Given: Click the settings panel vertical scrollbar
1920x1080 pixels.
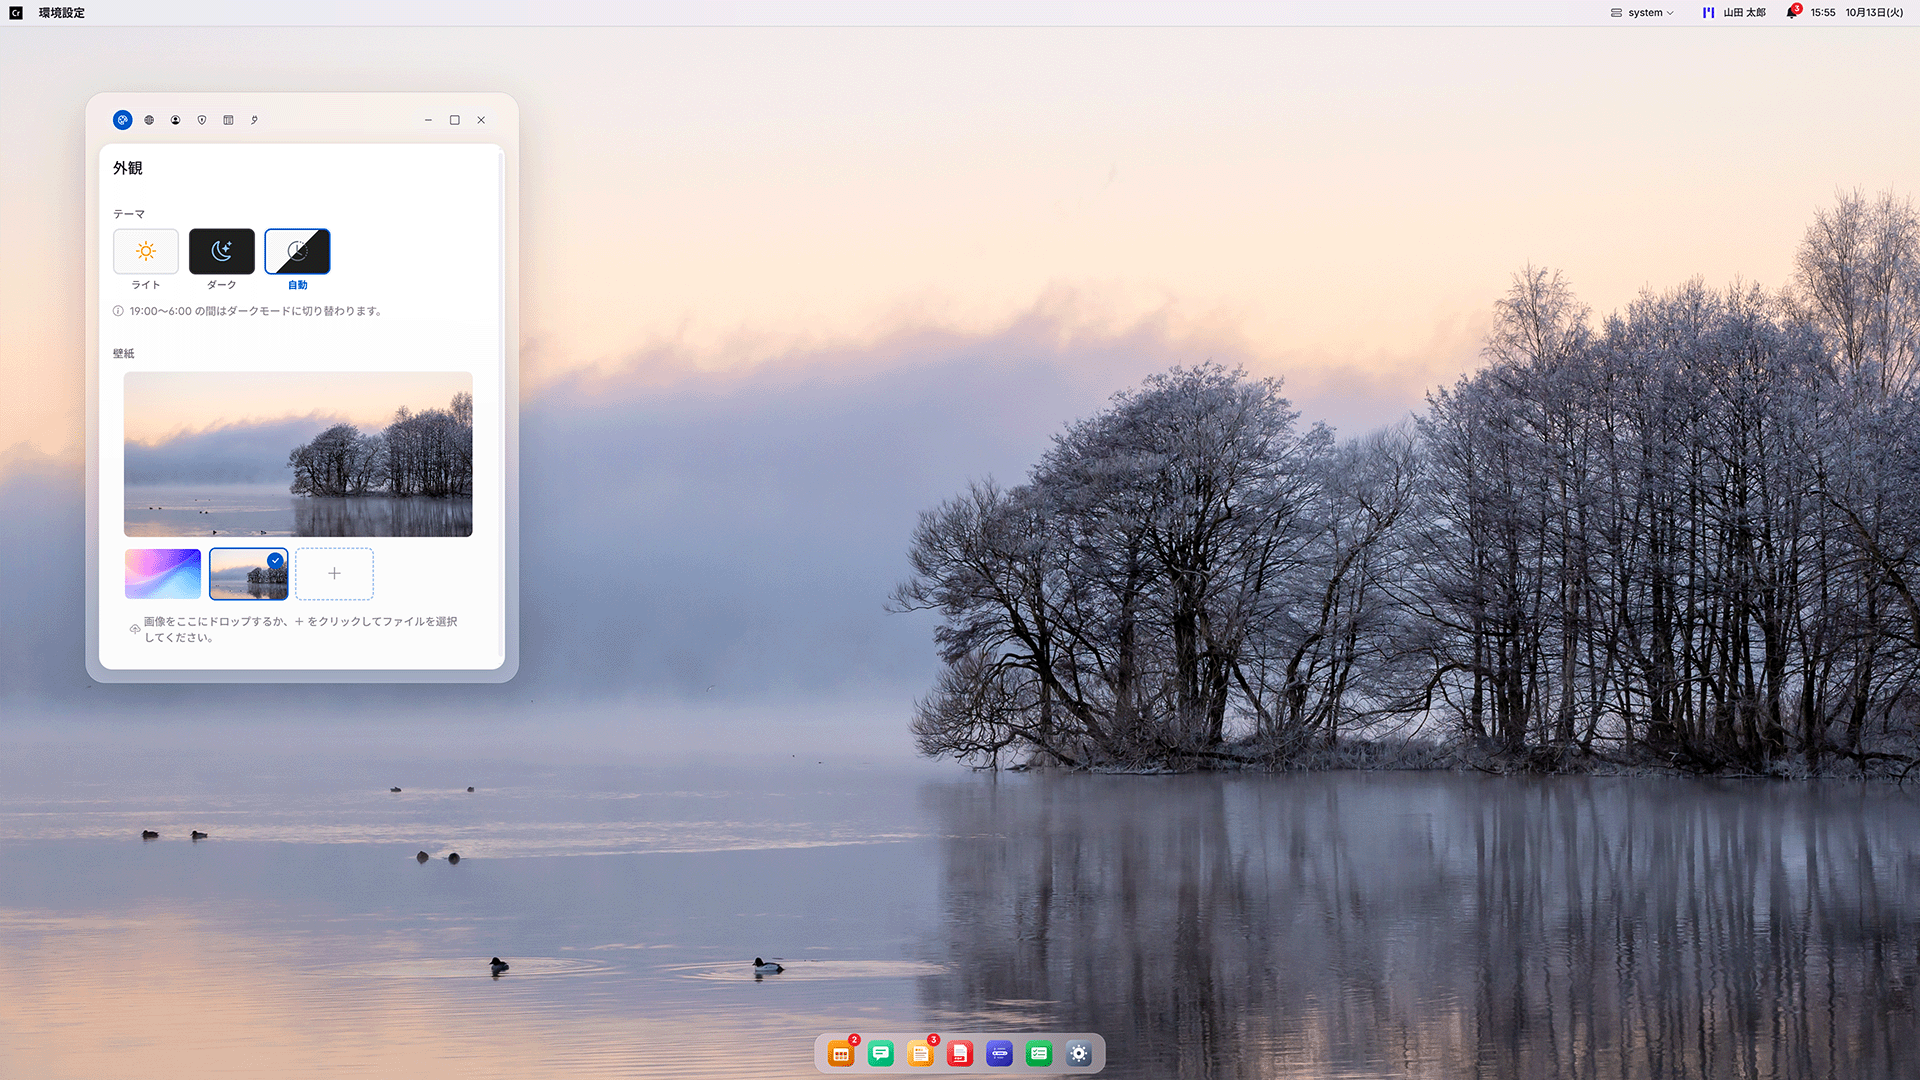Looking at the screenshot, I should point(501,406).
